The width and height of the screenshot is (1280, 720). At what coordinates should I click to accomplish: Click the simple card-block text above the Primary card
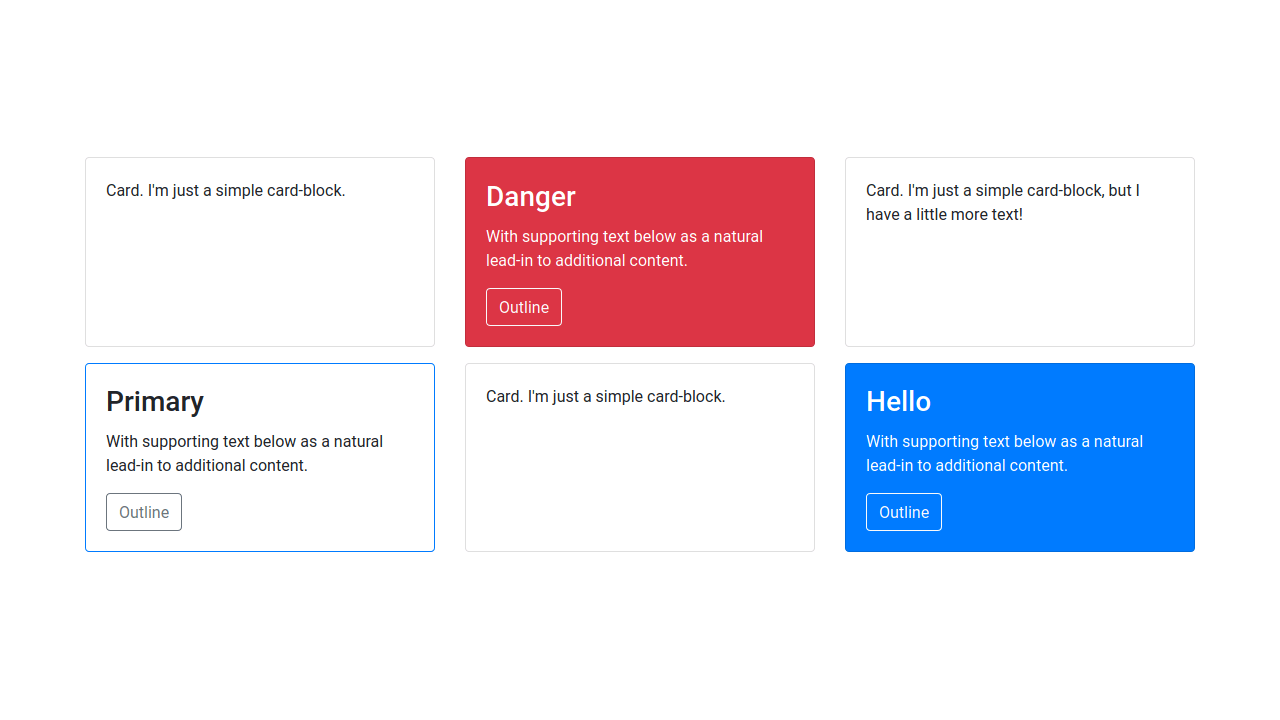(226, 191)
